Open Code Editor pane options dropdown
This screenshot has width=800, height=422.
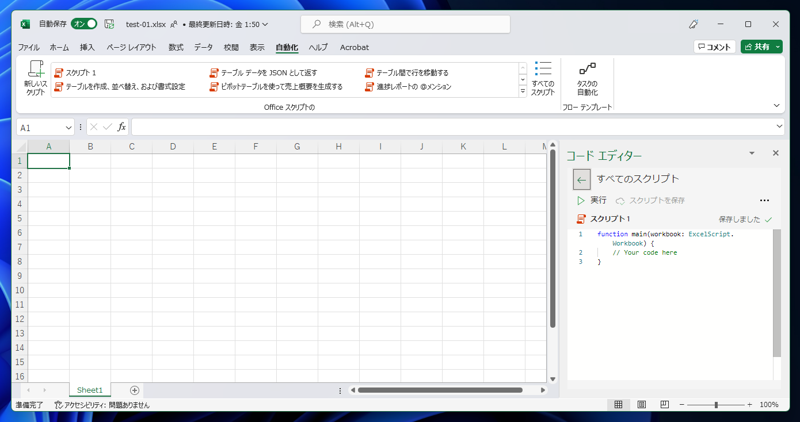[x=752, y=153]
